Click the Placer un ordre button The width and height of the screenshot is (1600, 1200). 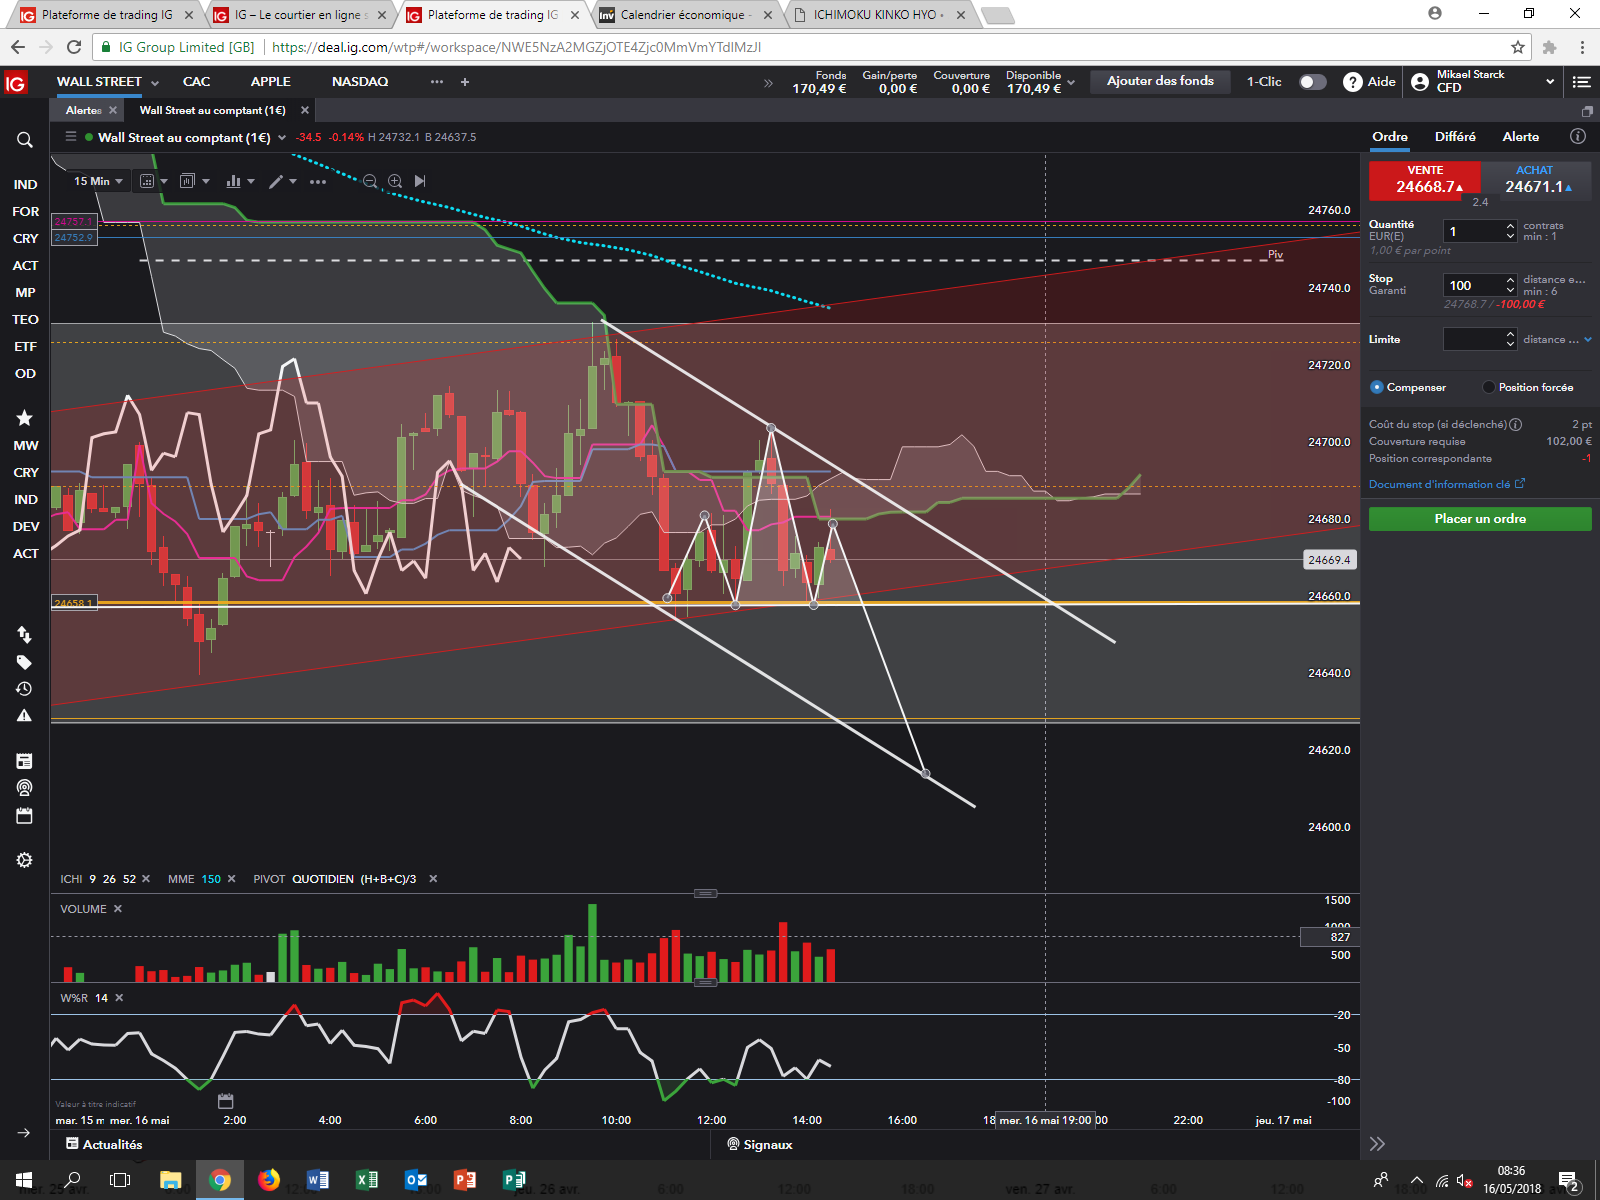tap(1480, 519)
